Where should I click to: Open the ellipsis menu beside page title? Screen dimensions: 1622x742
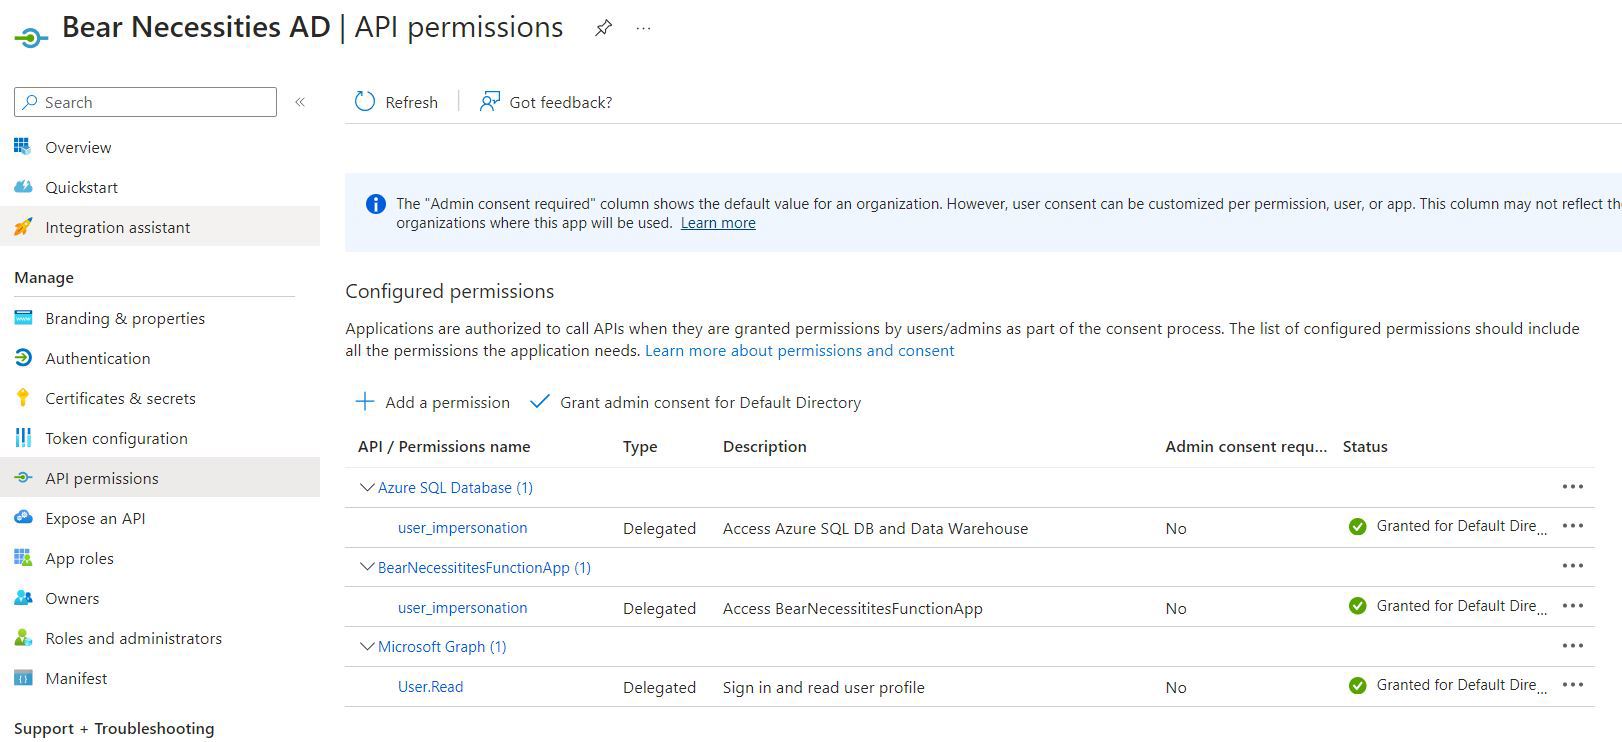[x=643, y=28]
